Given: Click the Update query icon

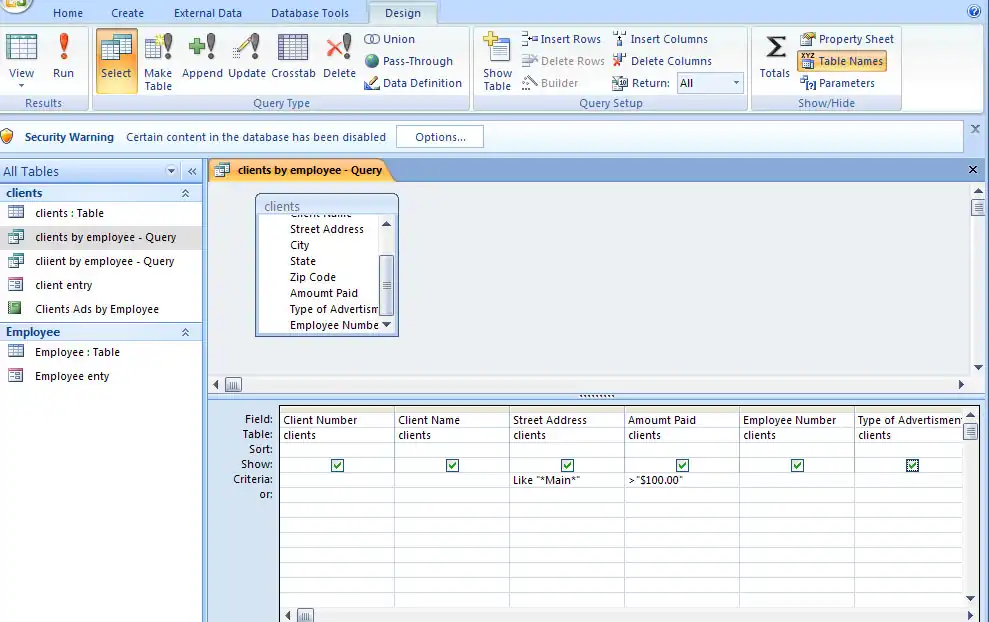Looking at the screenshot, I should tap(246, 56).
